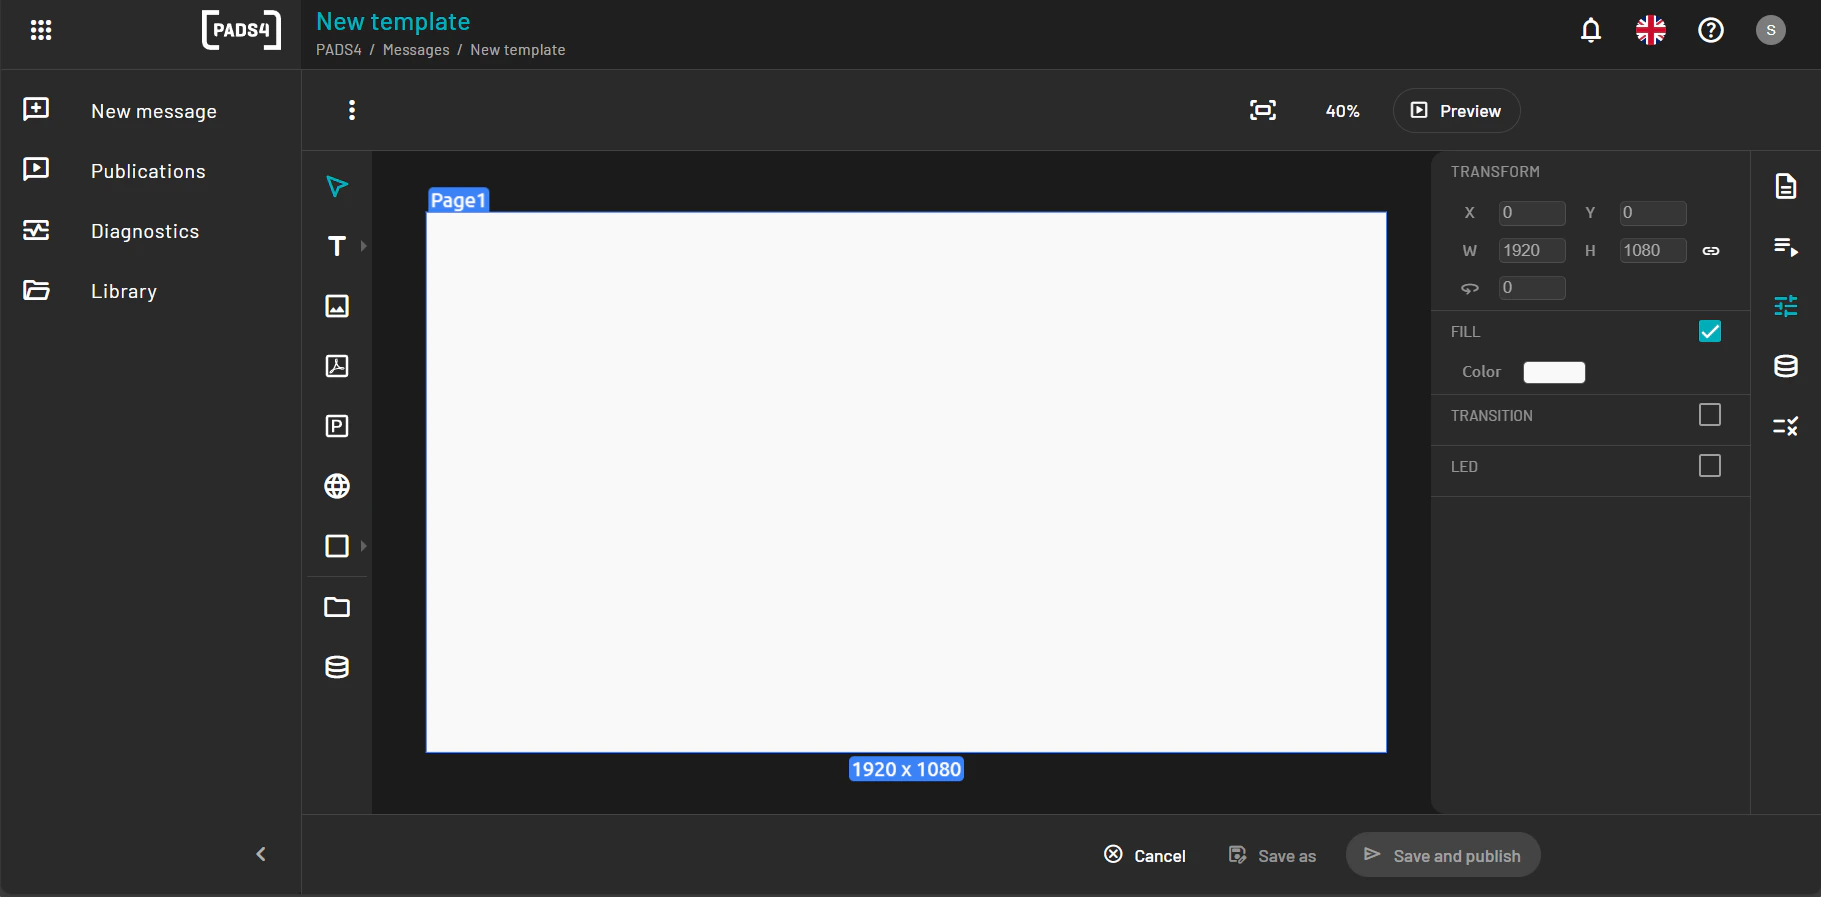Open the help question mark
Viewport: 1821px width, 897px height.
1711,30
